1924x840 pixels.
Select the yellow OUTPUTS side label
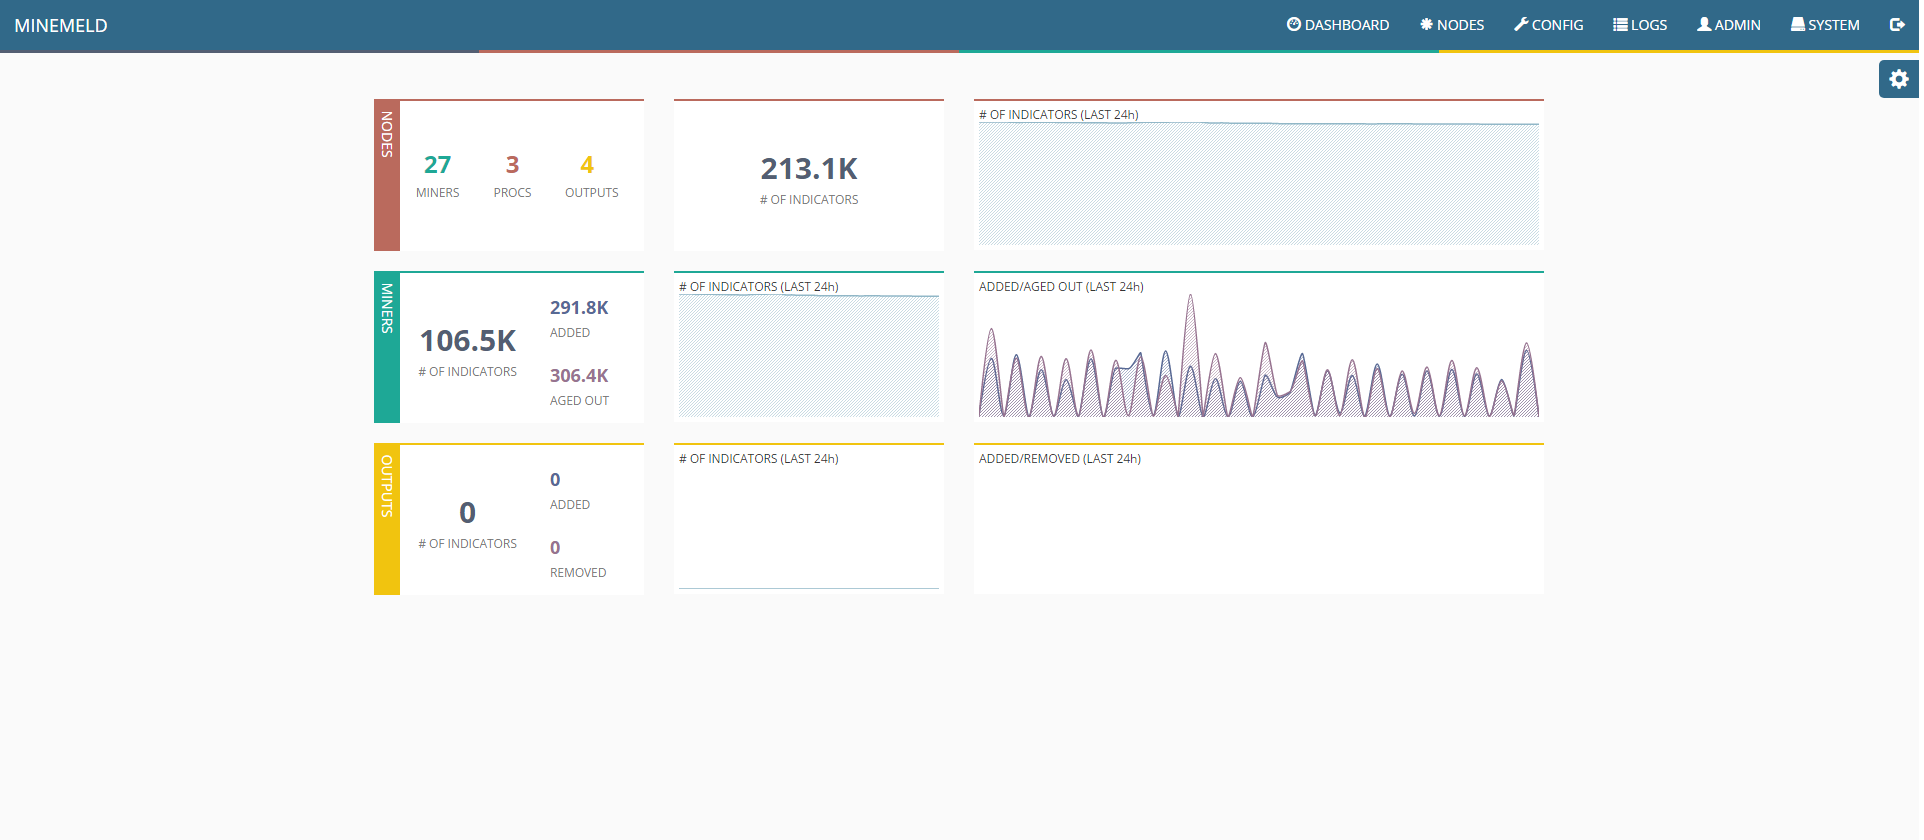click(x=387, y=519)
